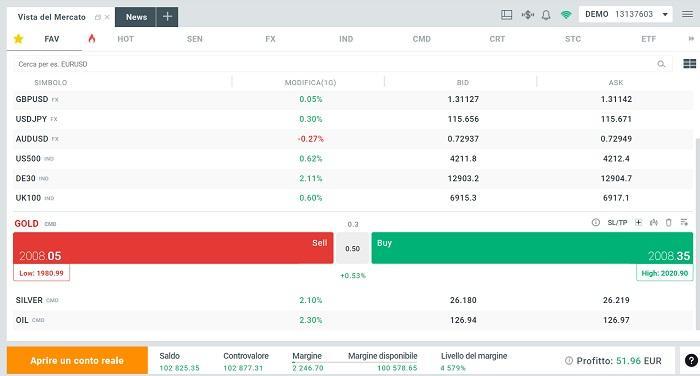
Task: Detach the Vista del Mercato panel
Action: 98,17
